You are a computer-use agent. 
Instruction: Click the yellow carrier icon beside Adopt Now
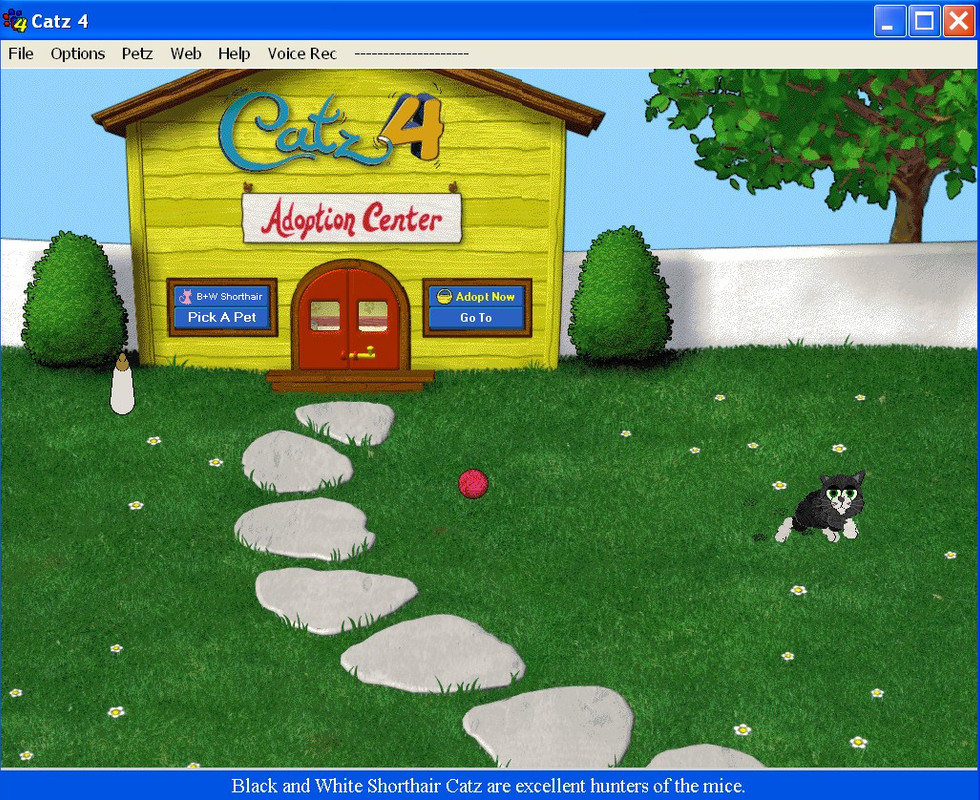444,296
